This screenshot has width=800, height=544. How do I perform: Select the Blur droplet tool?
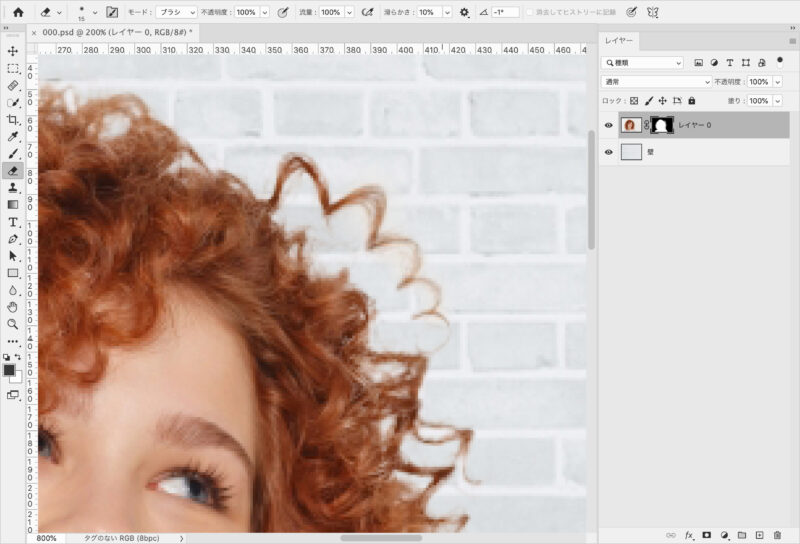pyautogui.click(x=13, y=290)
